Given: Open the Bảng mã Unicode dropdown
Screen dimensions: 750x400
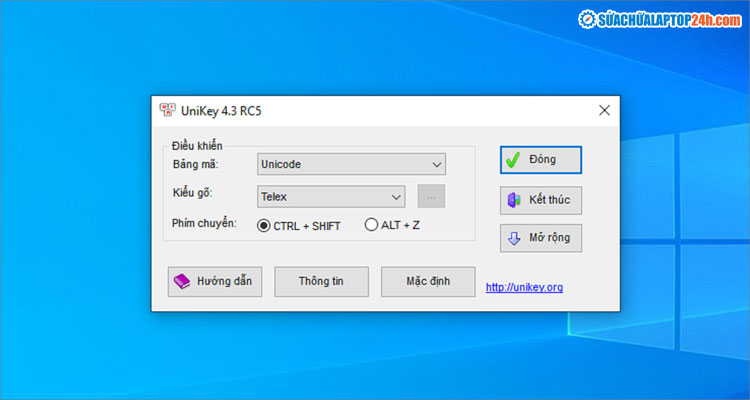Looking at the screenshot, I should (x=352, y=164).
